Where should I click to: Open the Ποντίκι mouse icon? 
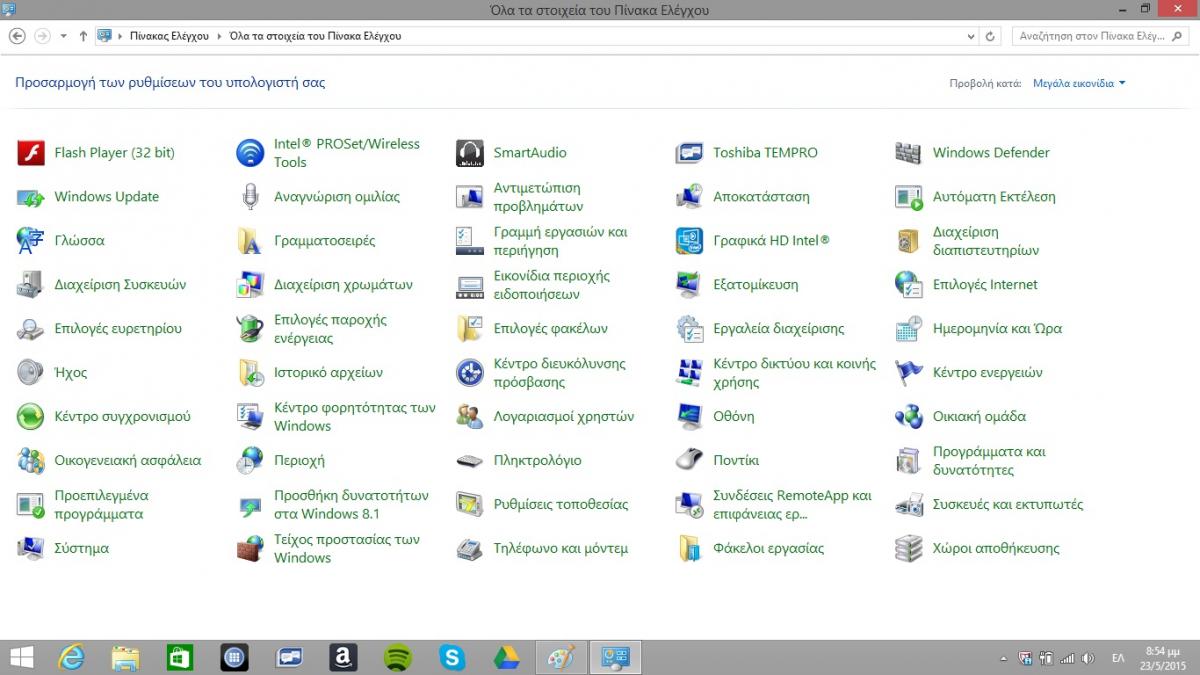pos(690,461)
